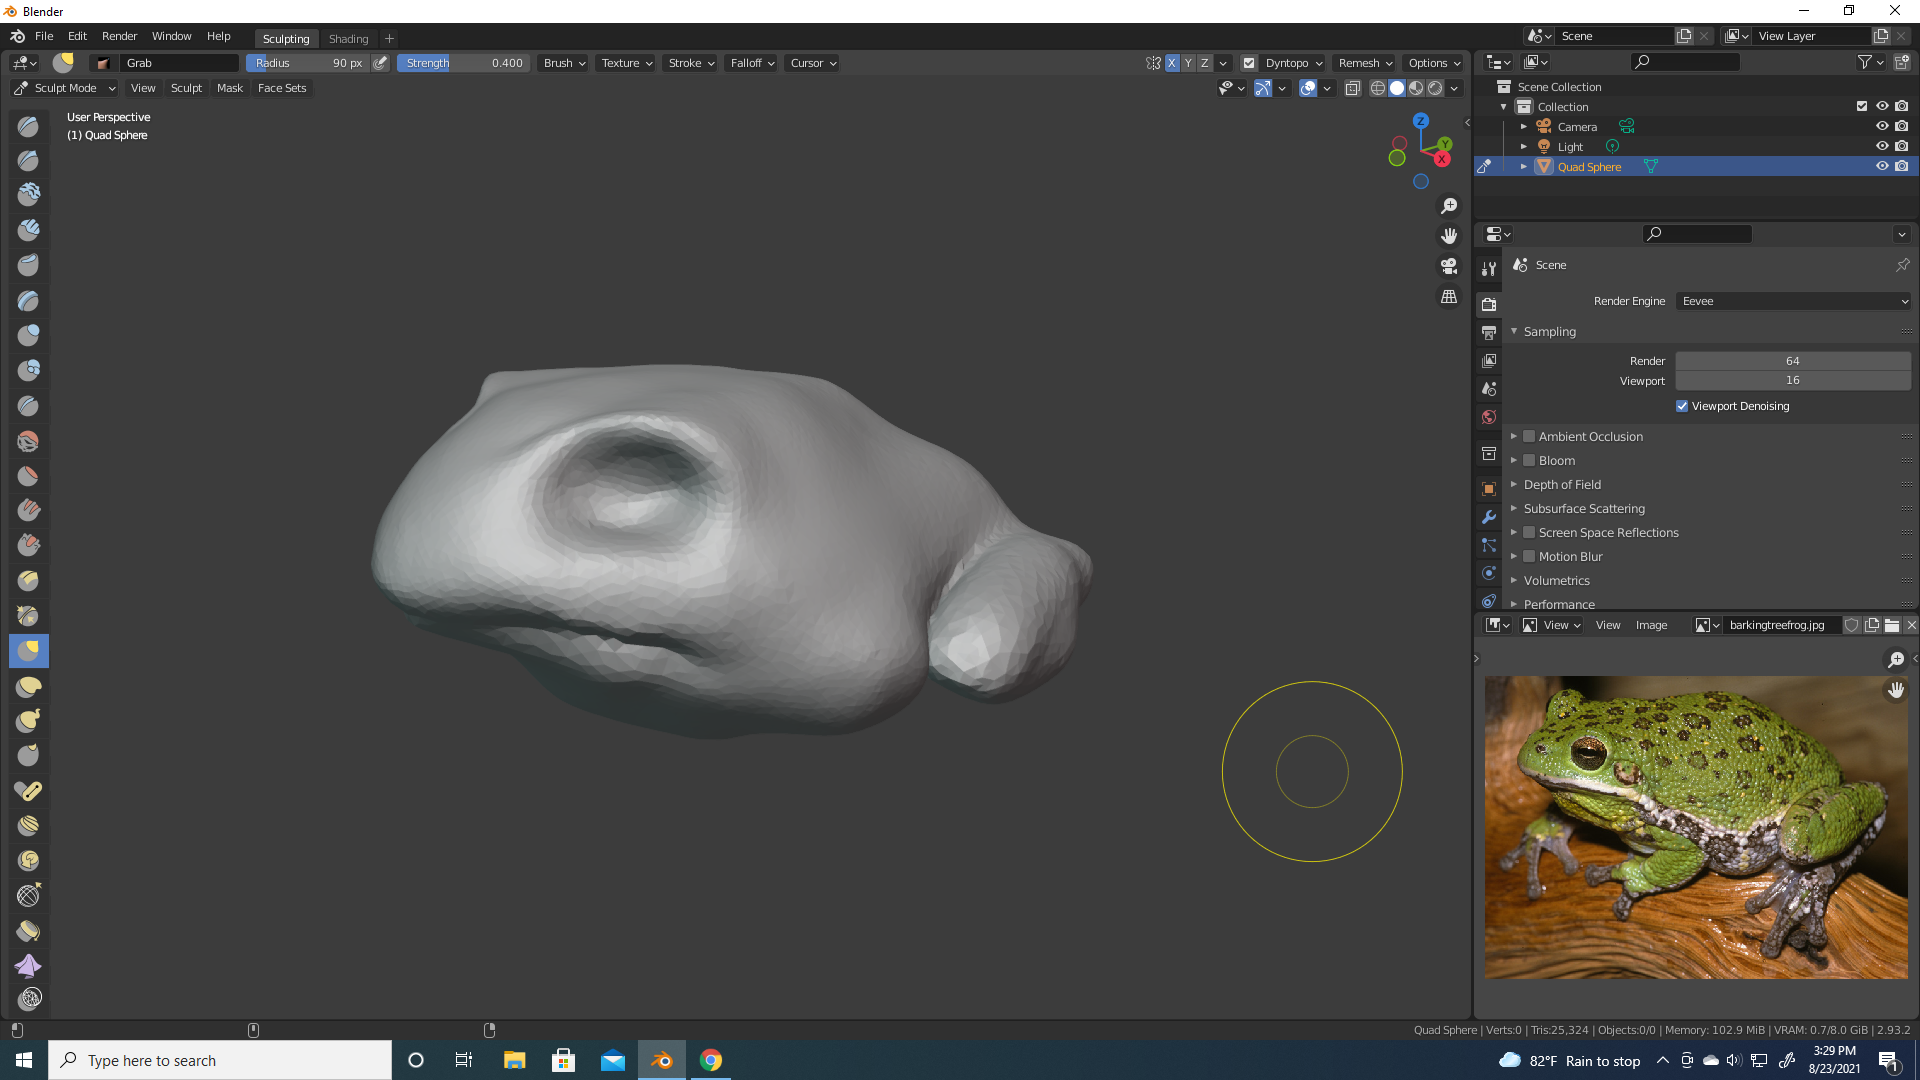Toggle camera view icon in viewport
Image resolution: width=1920 pixels, height=1080 pixels.
pos(1449,266)
